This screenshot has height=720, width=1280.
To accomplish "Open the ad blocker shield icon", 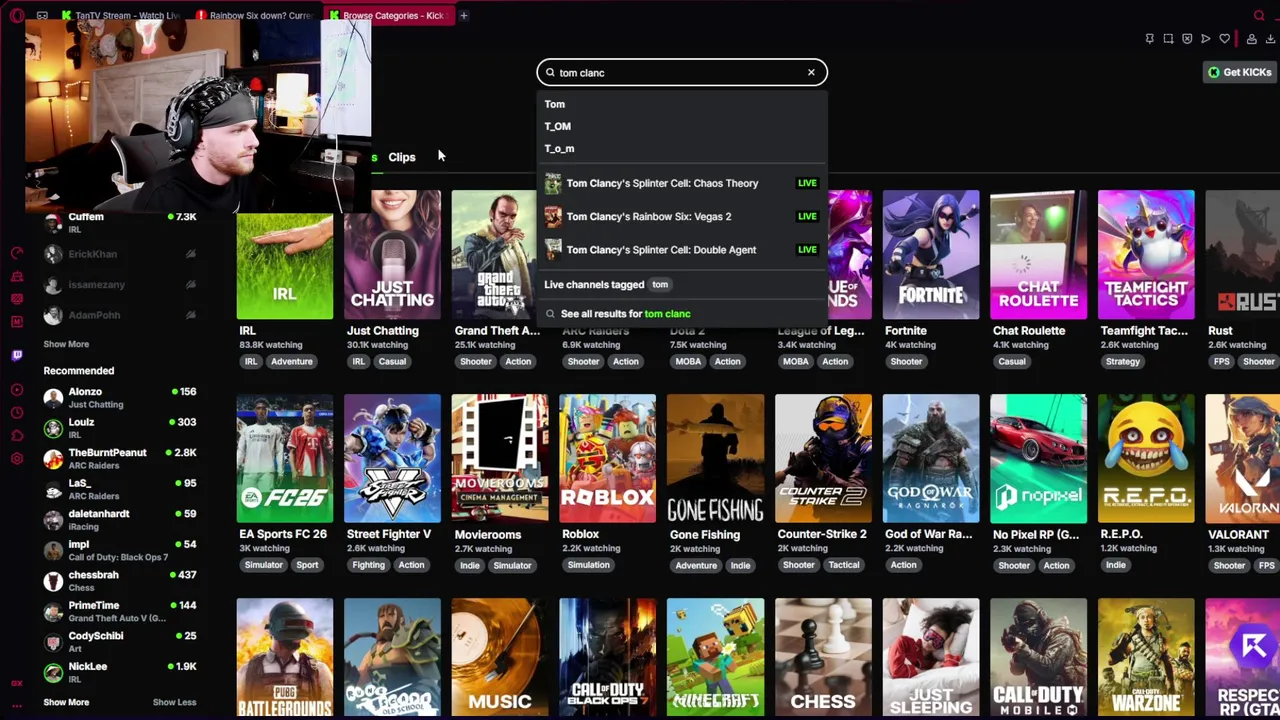I will 1187,39.
